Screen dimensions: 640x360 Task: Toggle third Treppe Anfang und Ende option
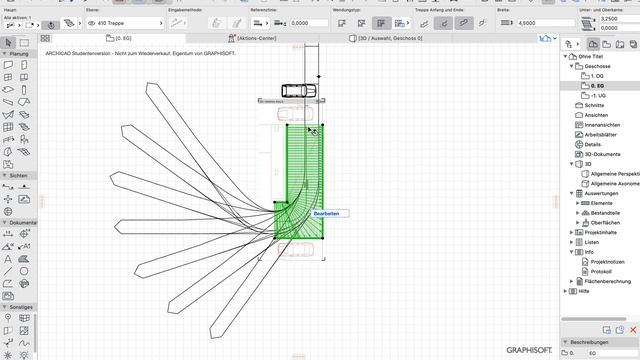464,23
